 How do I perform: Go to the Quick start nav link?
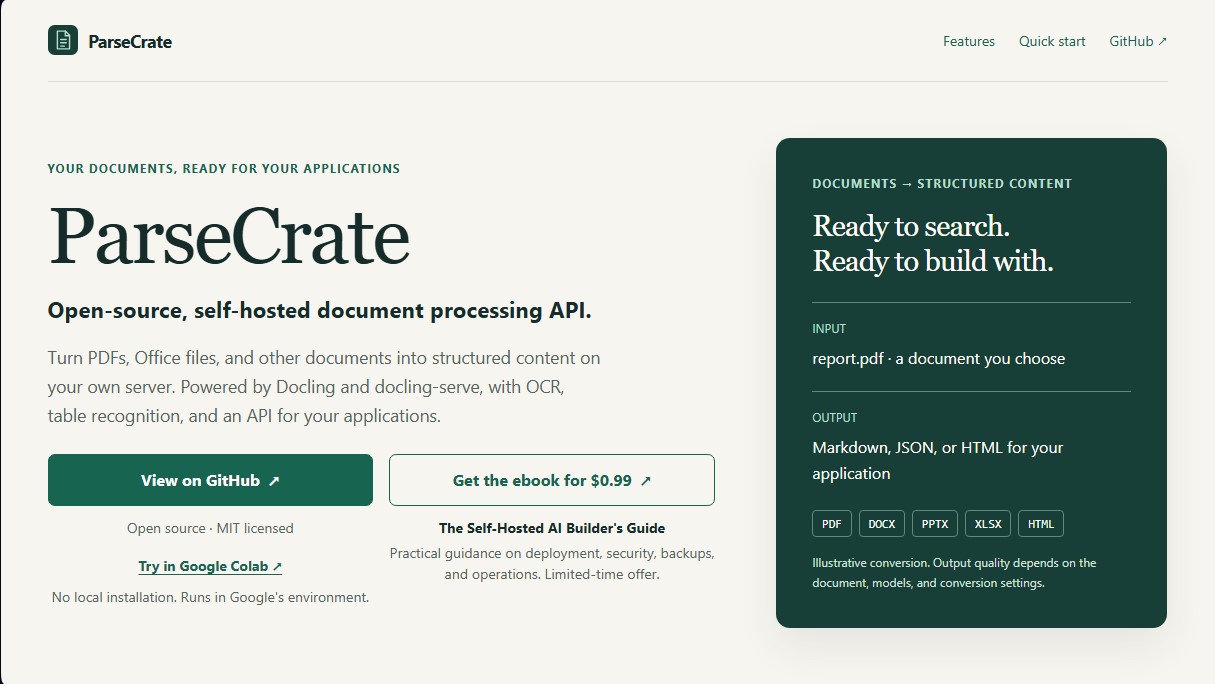coord(1052,42)
